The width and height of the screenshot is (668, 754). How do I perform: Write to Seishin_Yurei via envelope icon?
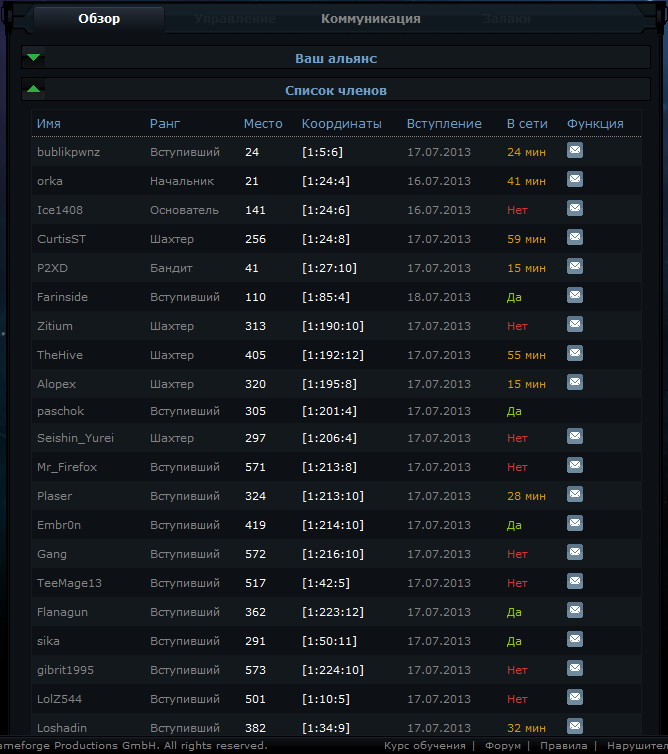tap(575, 436)
